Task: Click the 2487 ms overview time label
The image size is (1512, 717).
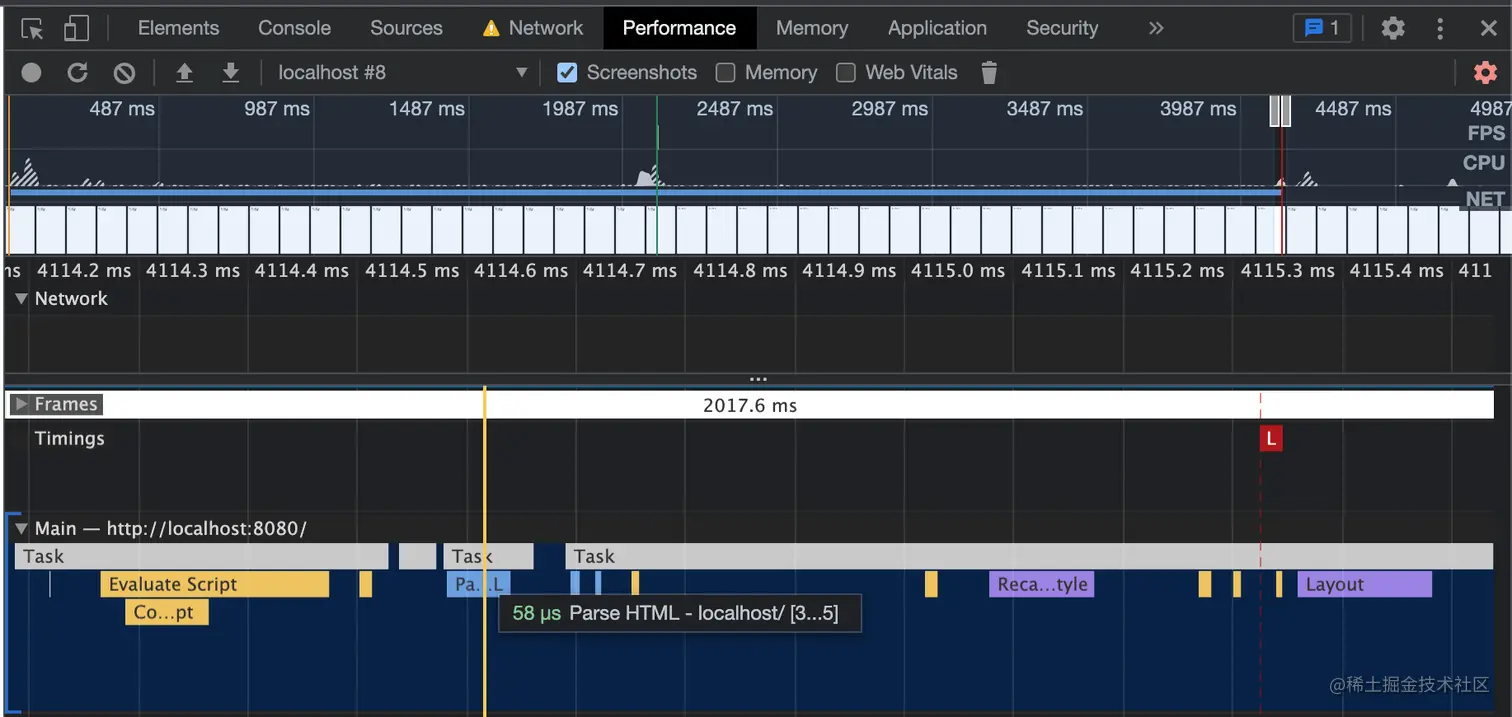Action: (735, 108)
